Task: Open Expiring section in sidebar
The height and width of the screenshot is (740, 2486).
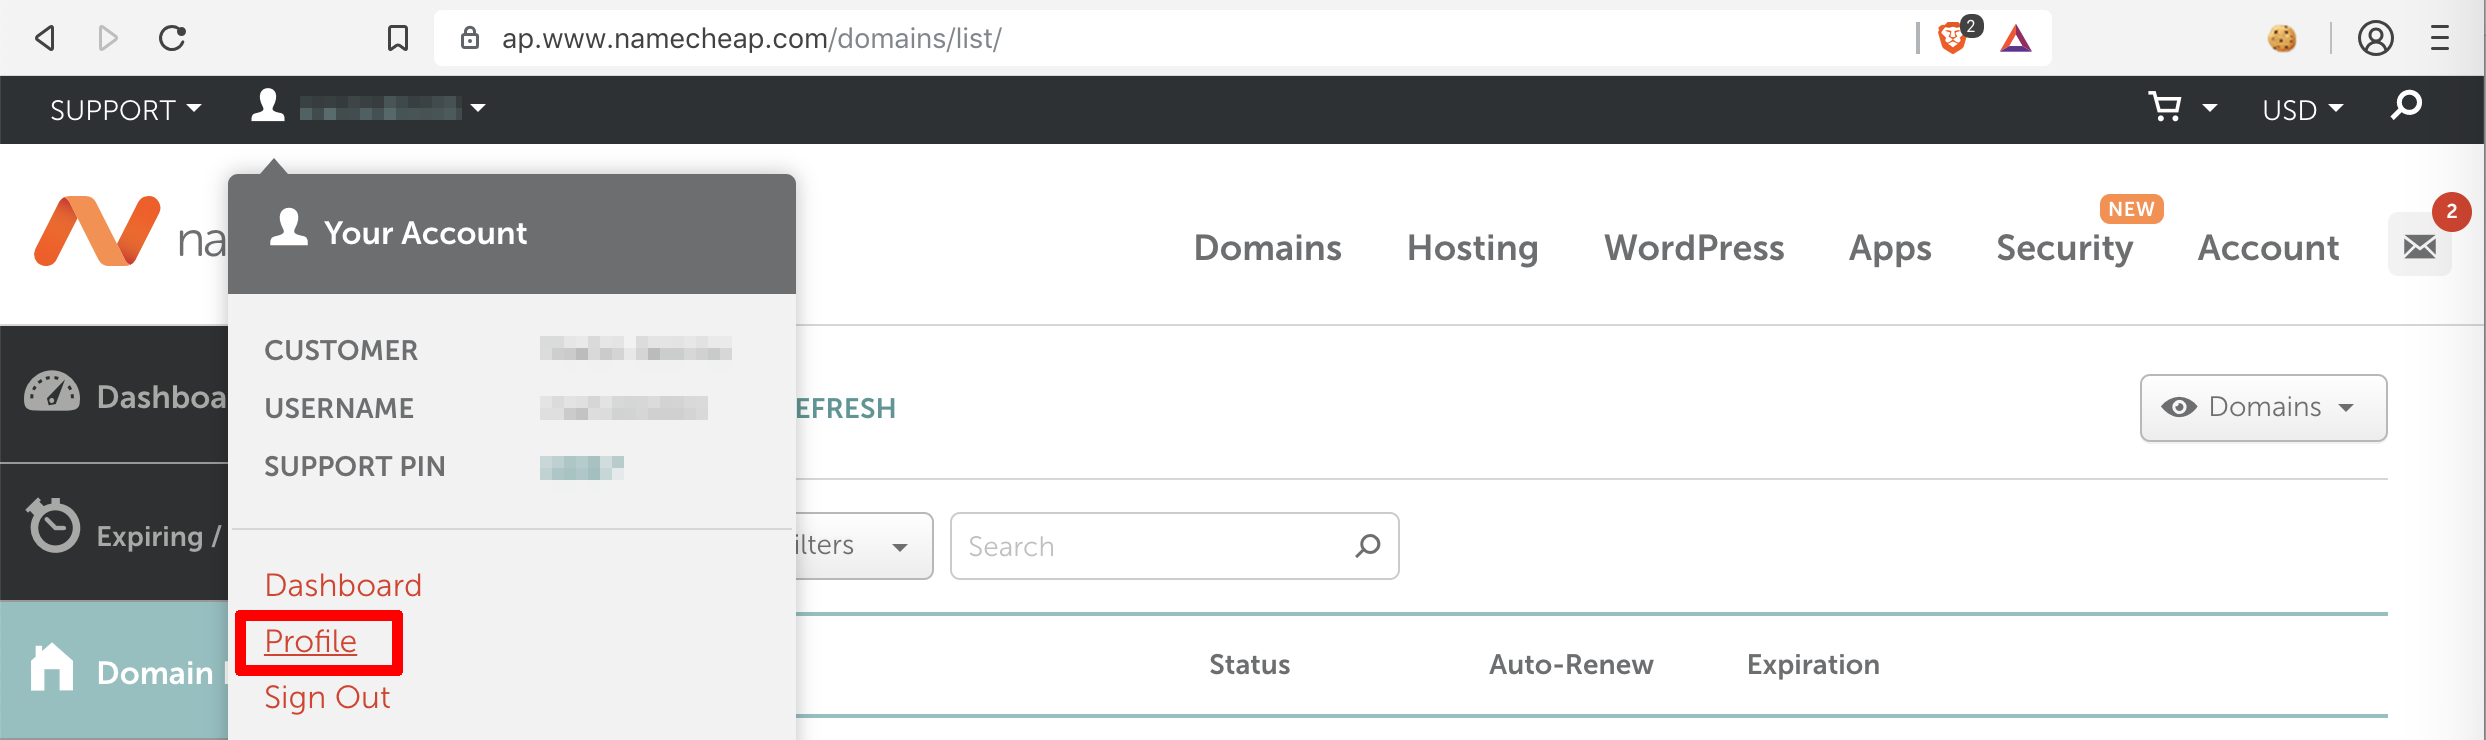Action: (x=114, y=531)
